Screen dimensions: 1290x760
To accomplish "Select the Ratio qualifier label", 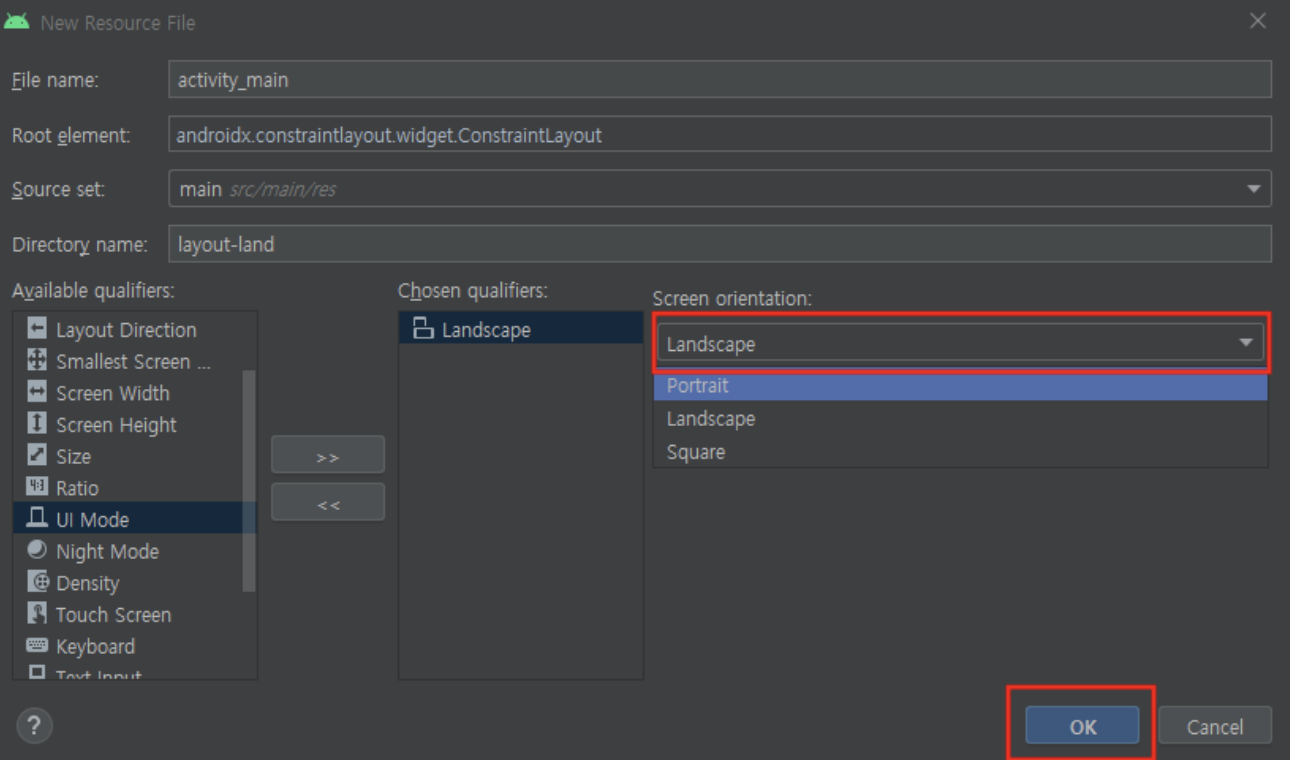I will (x=77, y=488).
